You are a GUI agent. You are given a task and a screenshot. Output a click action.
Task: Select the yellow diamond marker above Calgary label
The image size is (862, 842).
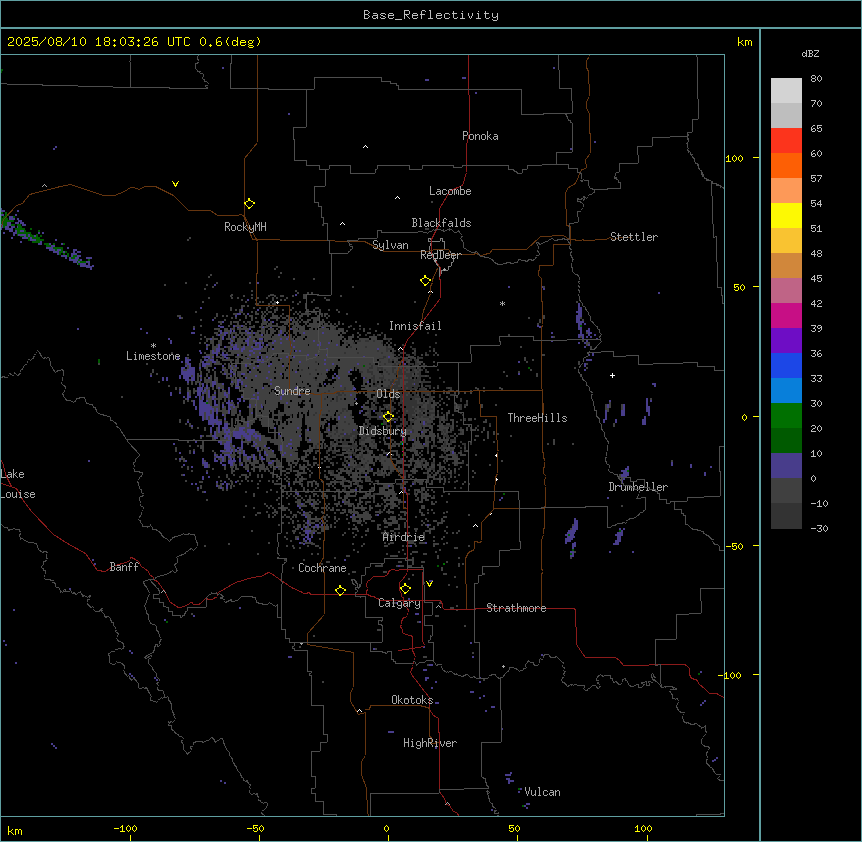point(405,589)
